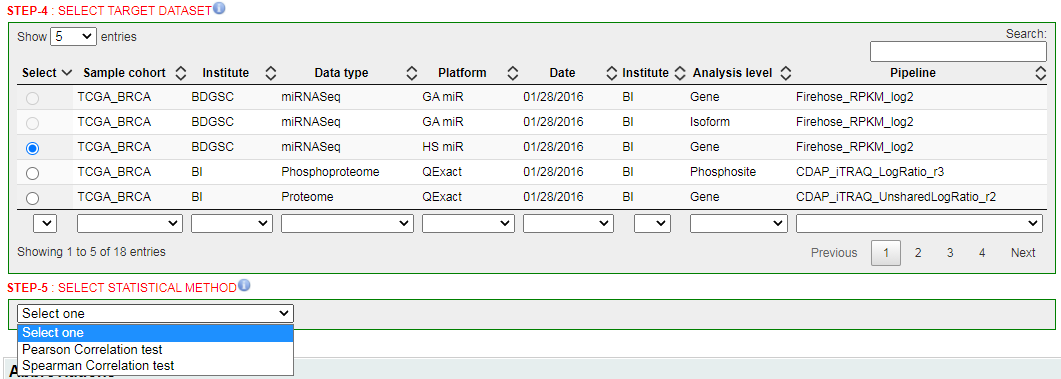Open the Data type filter dropdown
This screenshot has height=379, width=1061.
[347, 223]
